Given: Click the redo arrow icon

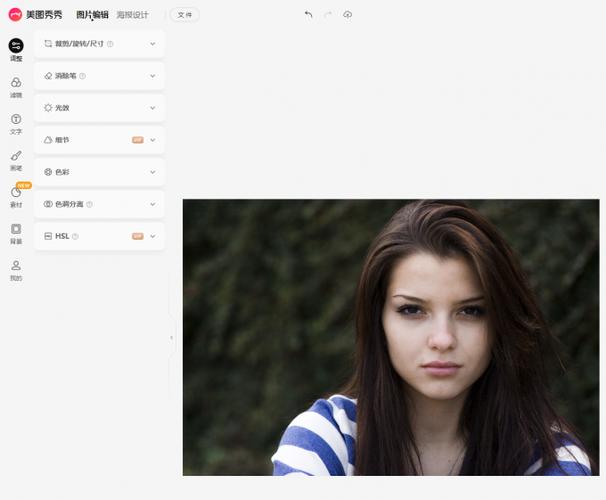Looking at the screenshot, I should 328,15.
